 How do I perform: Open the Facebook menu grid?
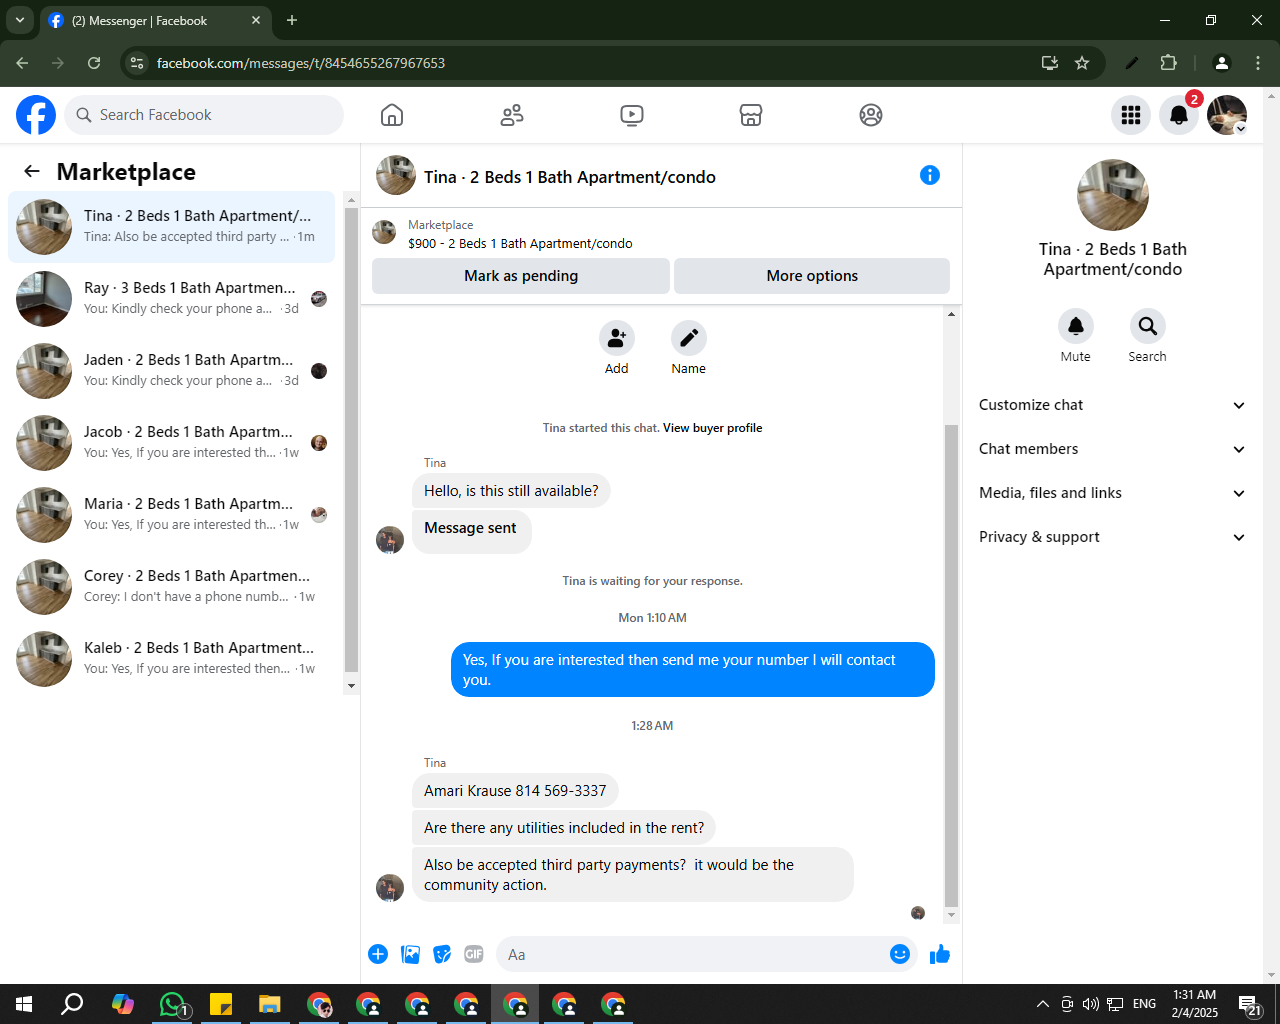[x=1131, y=115]
